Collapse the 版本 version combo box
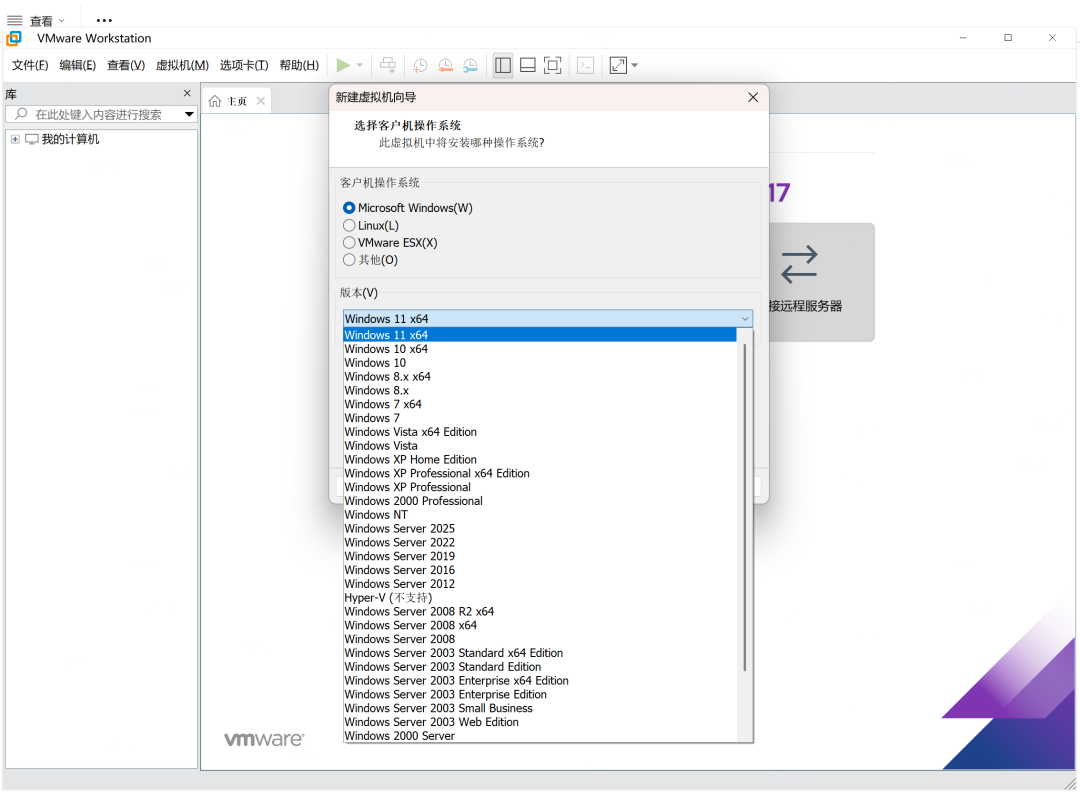1080x798 pixels. (745, 319)
